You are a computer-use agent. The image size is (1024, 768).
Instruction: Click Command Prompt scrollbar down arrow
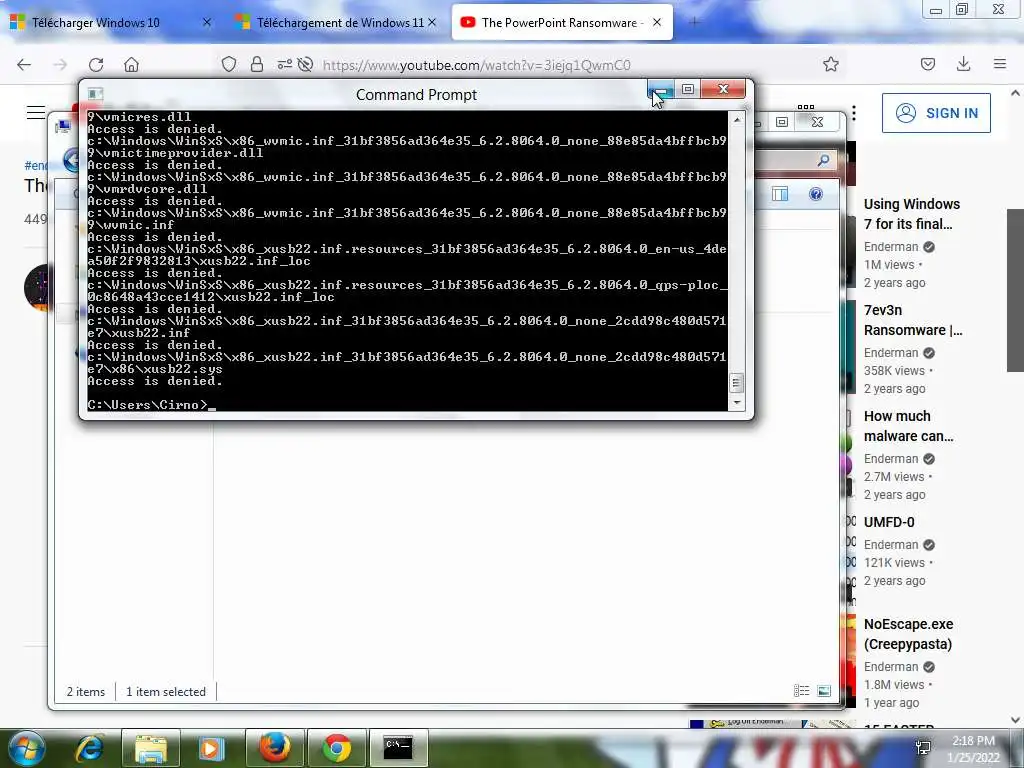[737, 402]
